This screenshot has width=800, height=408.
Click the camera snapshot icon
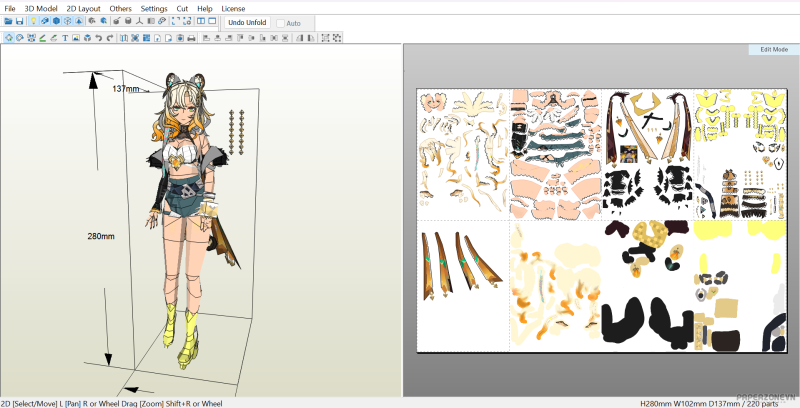click(x=180, y=38)
